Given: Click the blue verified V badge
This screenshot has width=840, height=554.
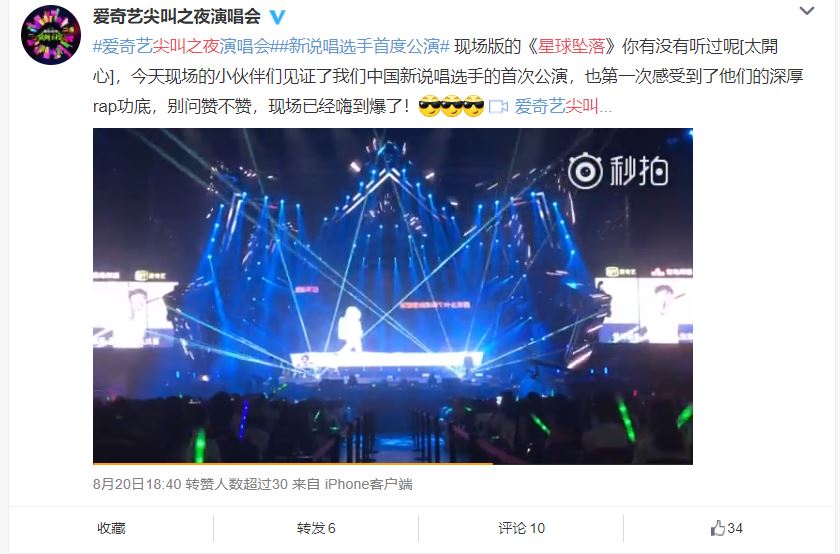Looking at the screenshot, I should point(277,17).
